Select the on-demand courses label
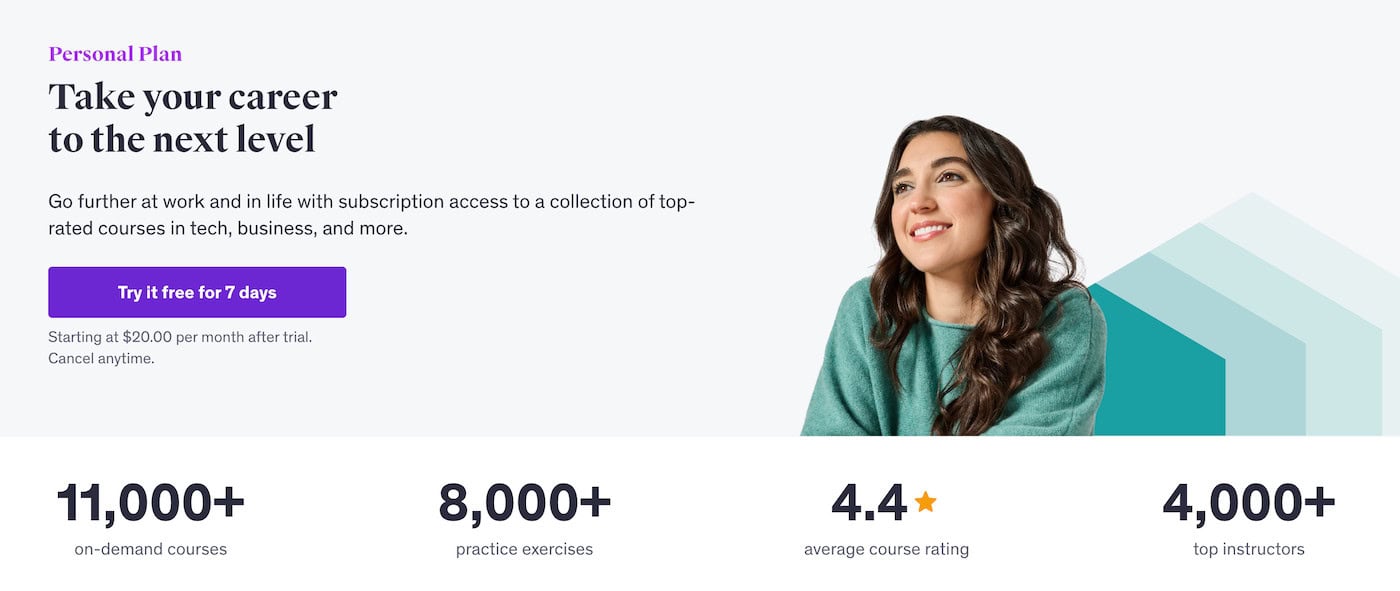 (x=151, y=549)
